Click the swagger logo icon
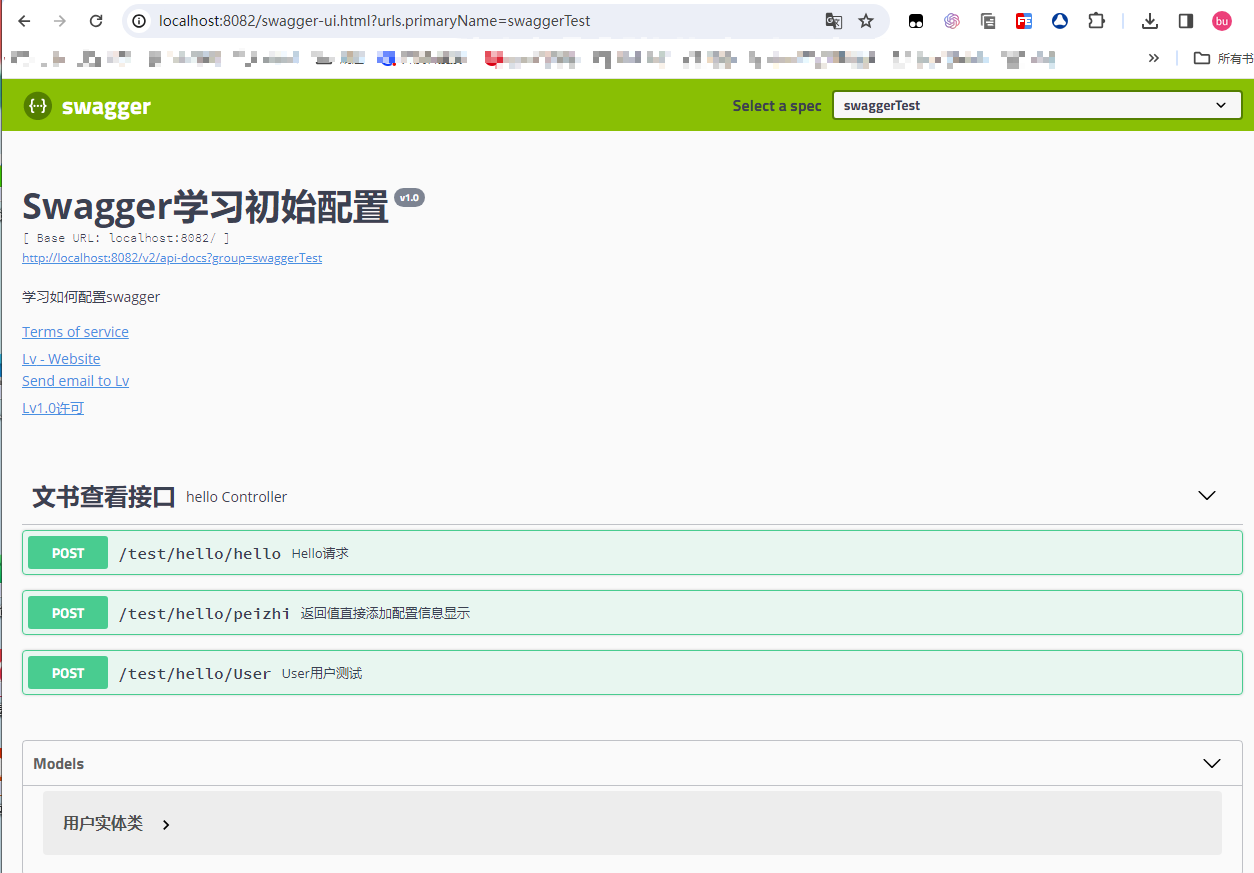Viewport: 1254px width, 873px height. click(x=37, y=105)
